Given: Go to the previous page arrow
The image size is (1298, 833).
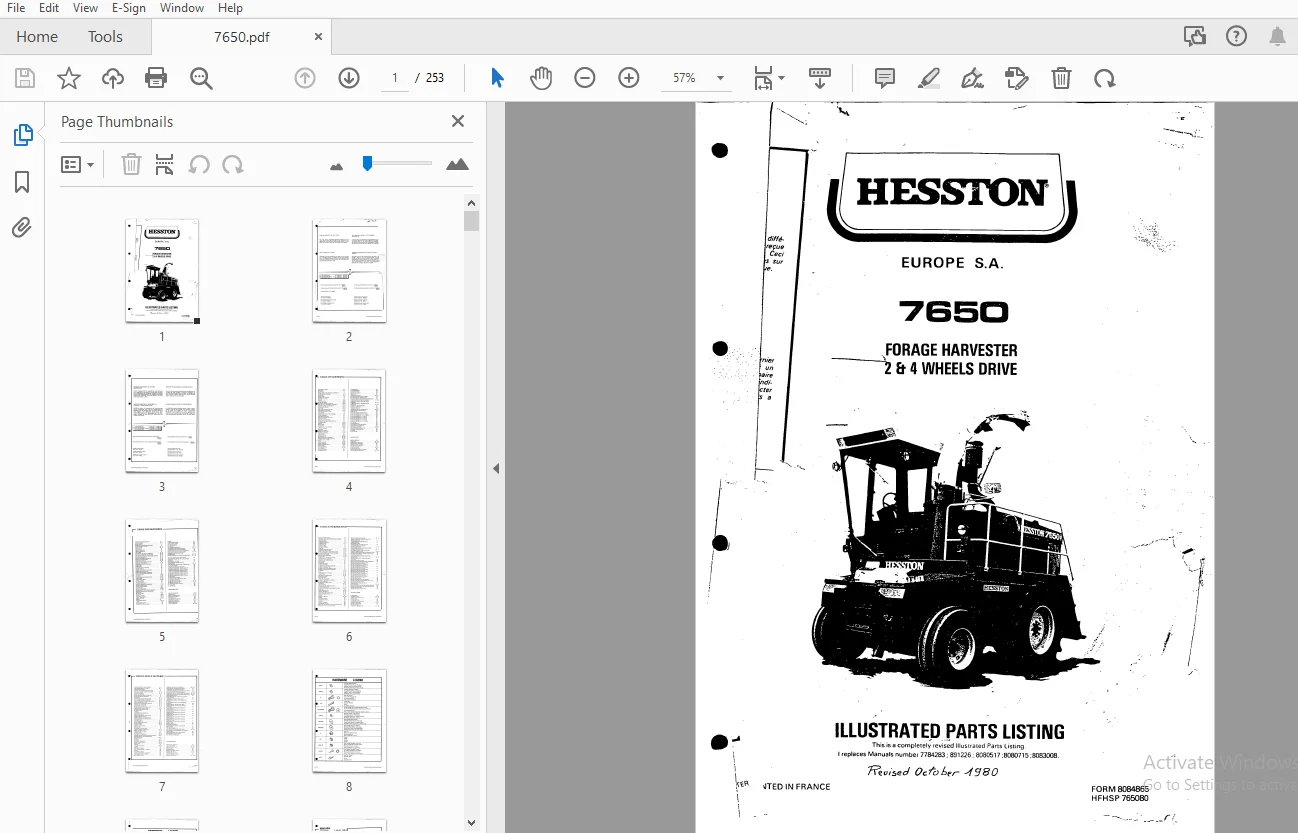Looking at the screenshot, I should 305,78.
